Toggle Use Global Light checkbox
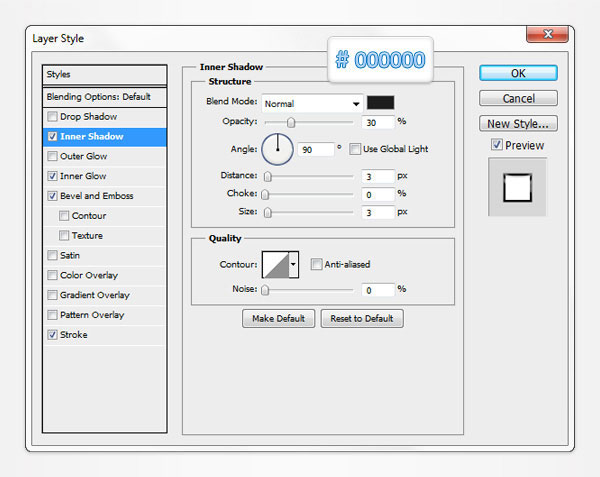This screenshot has width=600, height=477. tap(356, 149)
